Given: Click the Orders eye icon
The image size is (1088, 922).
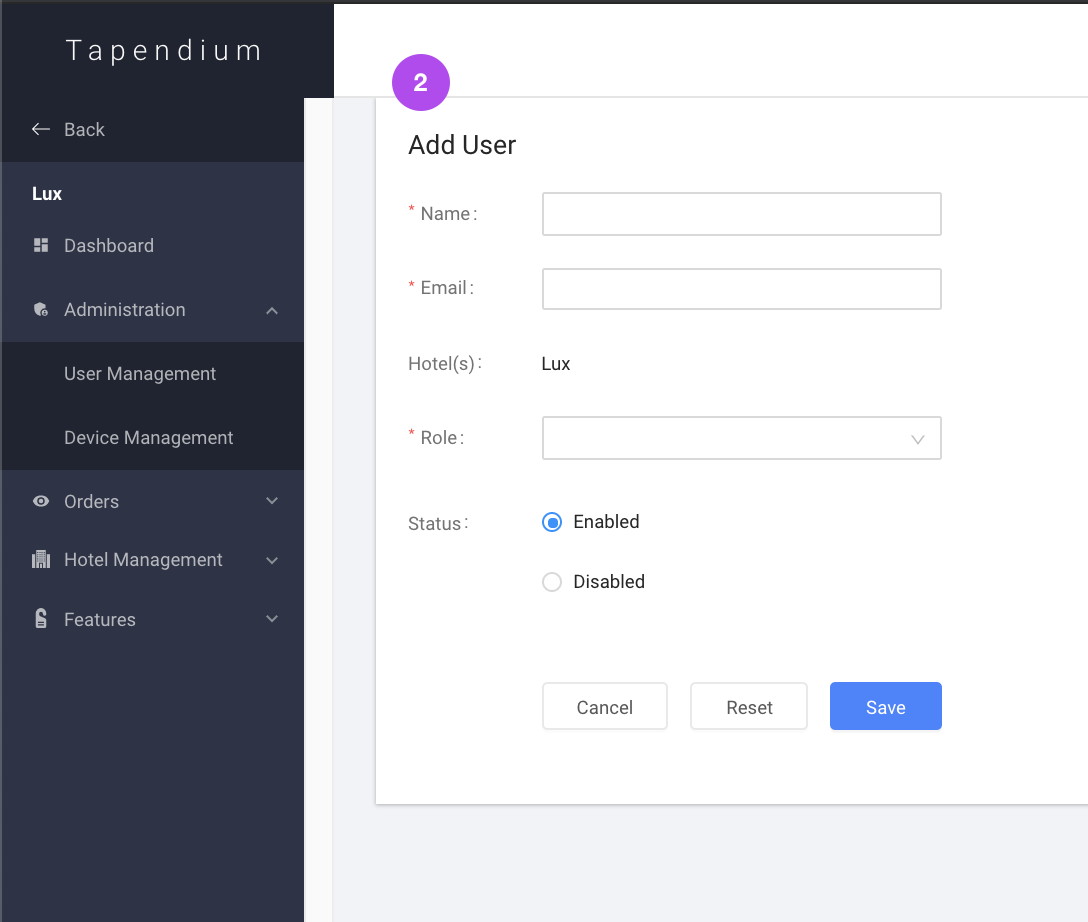Looking at the screenshot, I should tap(41, 501).
